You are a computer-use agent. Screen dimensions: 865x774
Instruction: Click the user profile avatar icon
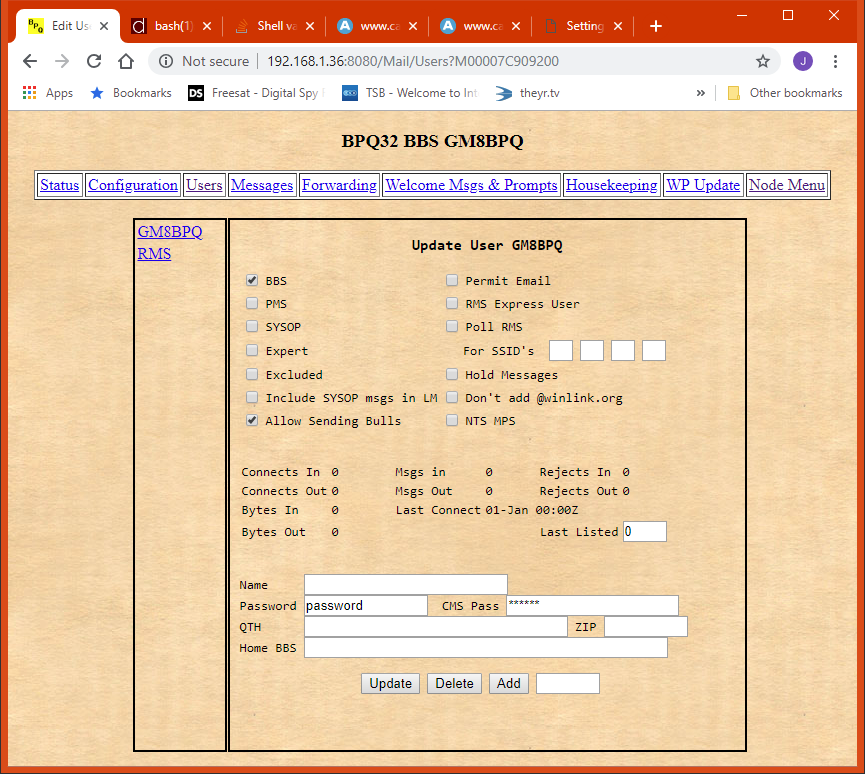803,61
